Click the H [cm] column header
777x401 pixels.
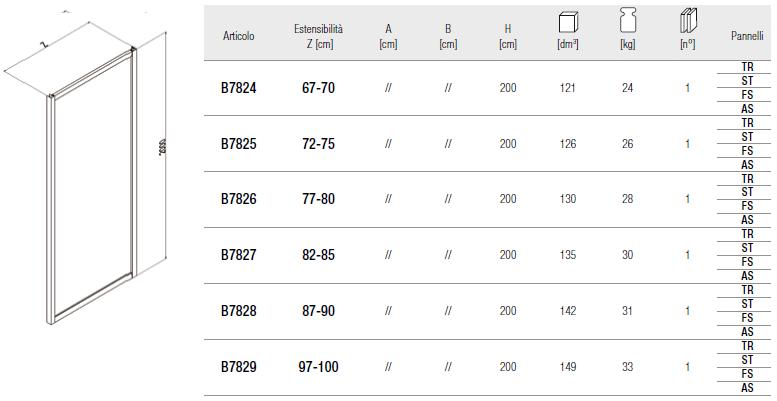508,36
